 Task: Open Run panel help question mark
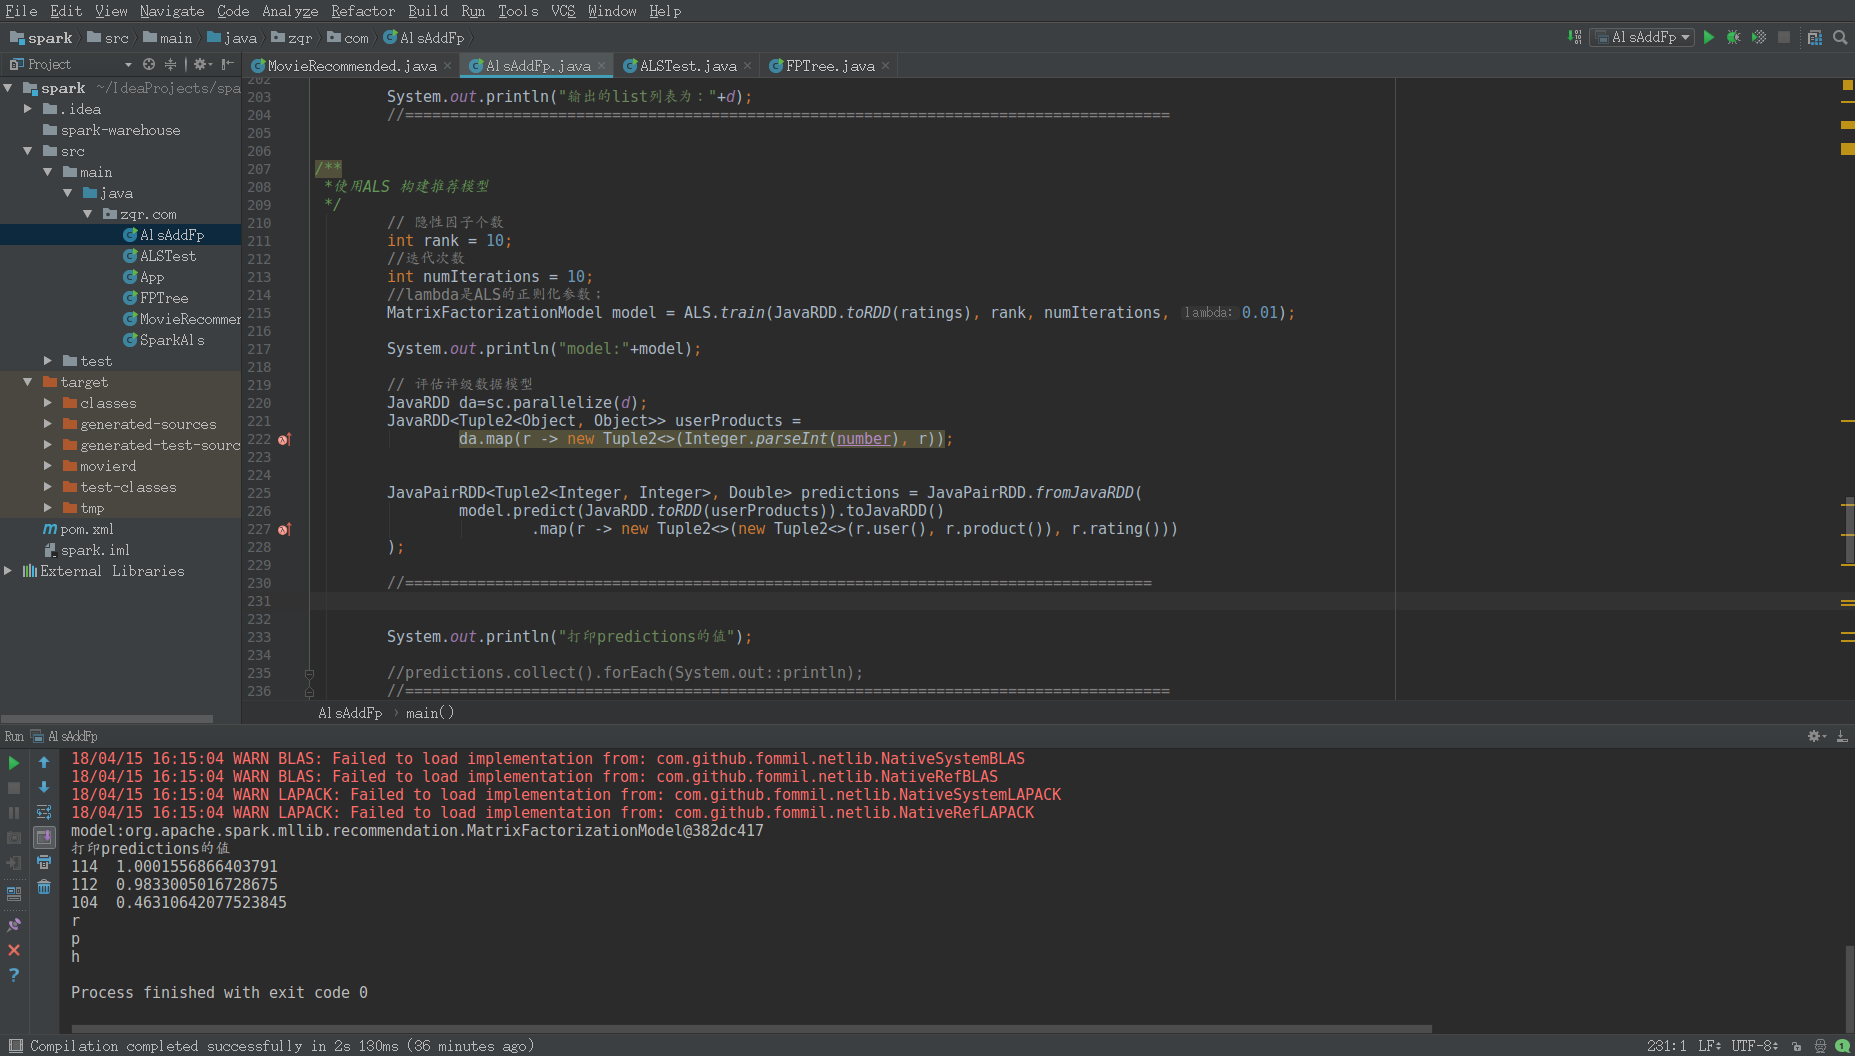pos(14,975)
